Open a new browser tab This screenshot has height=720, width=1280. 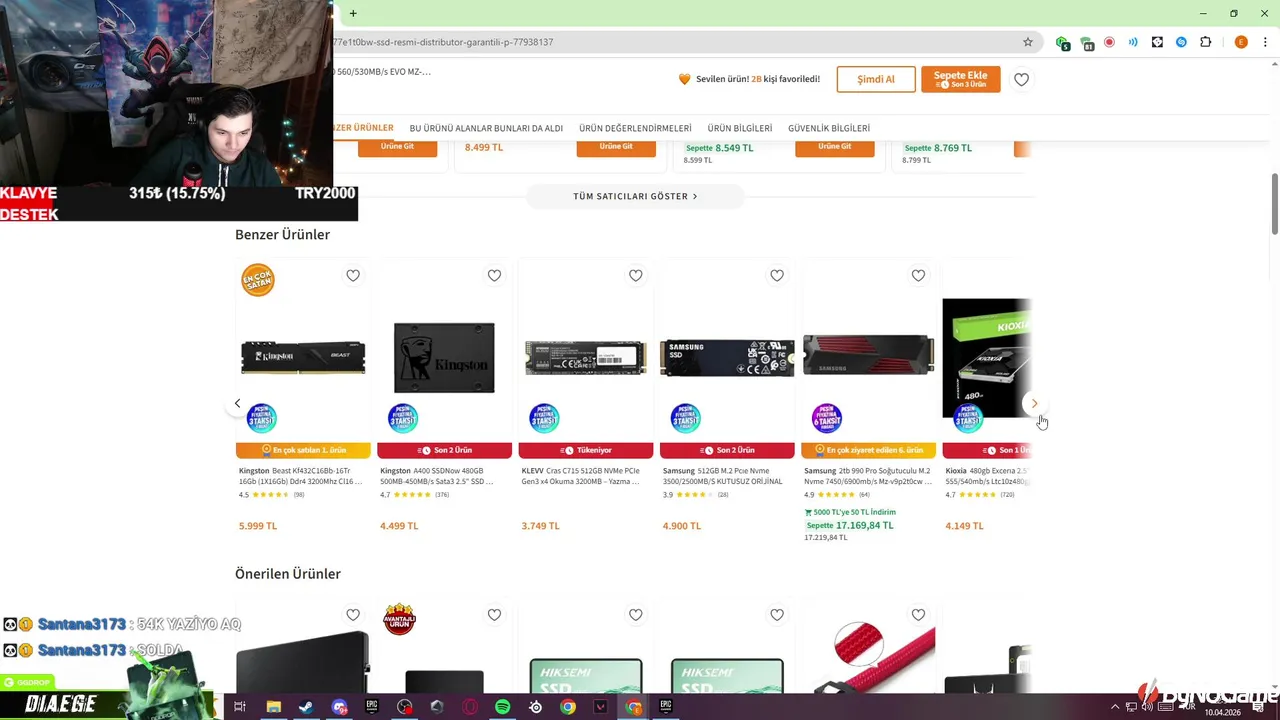353,13
